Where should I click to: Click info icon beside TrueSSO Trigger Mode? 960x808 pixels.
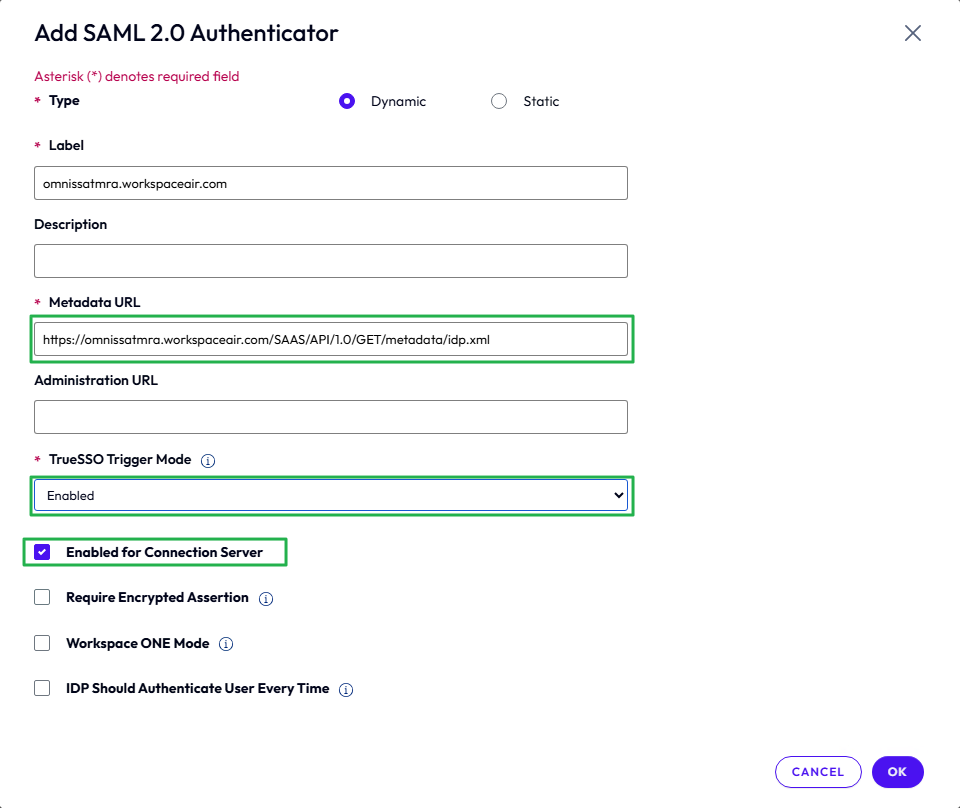[209, 461]
